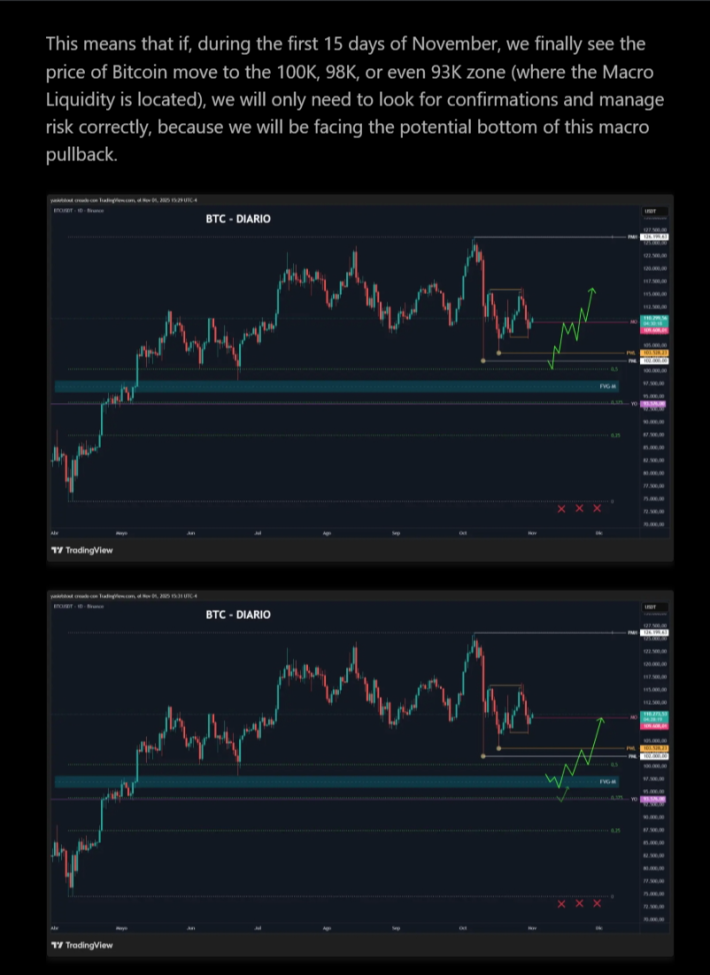Open the second BTC - DIARIO chart image
Screen dimensions: 710x975
(360, 773)
